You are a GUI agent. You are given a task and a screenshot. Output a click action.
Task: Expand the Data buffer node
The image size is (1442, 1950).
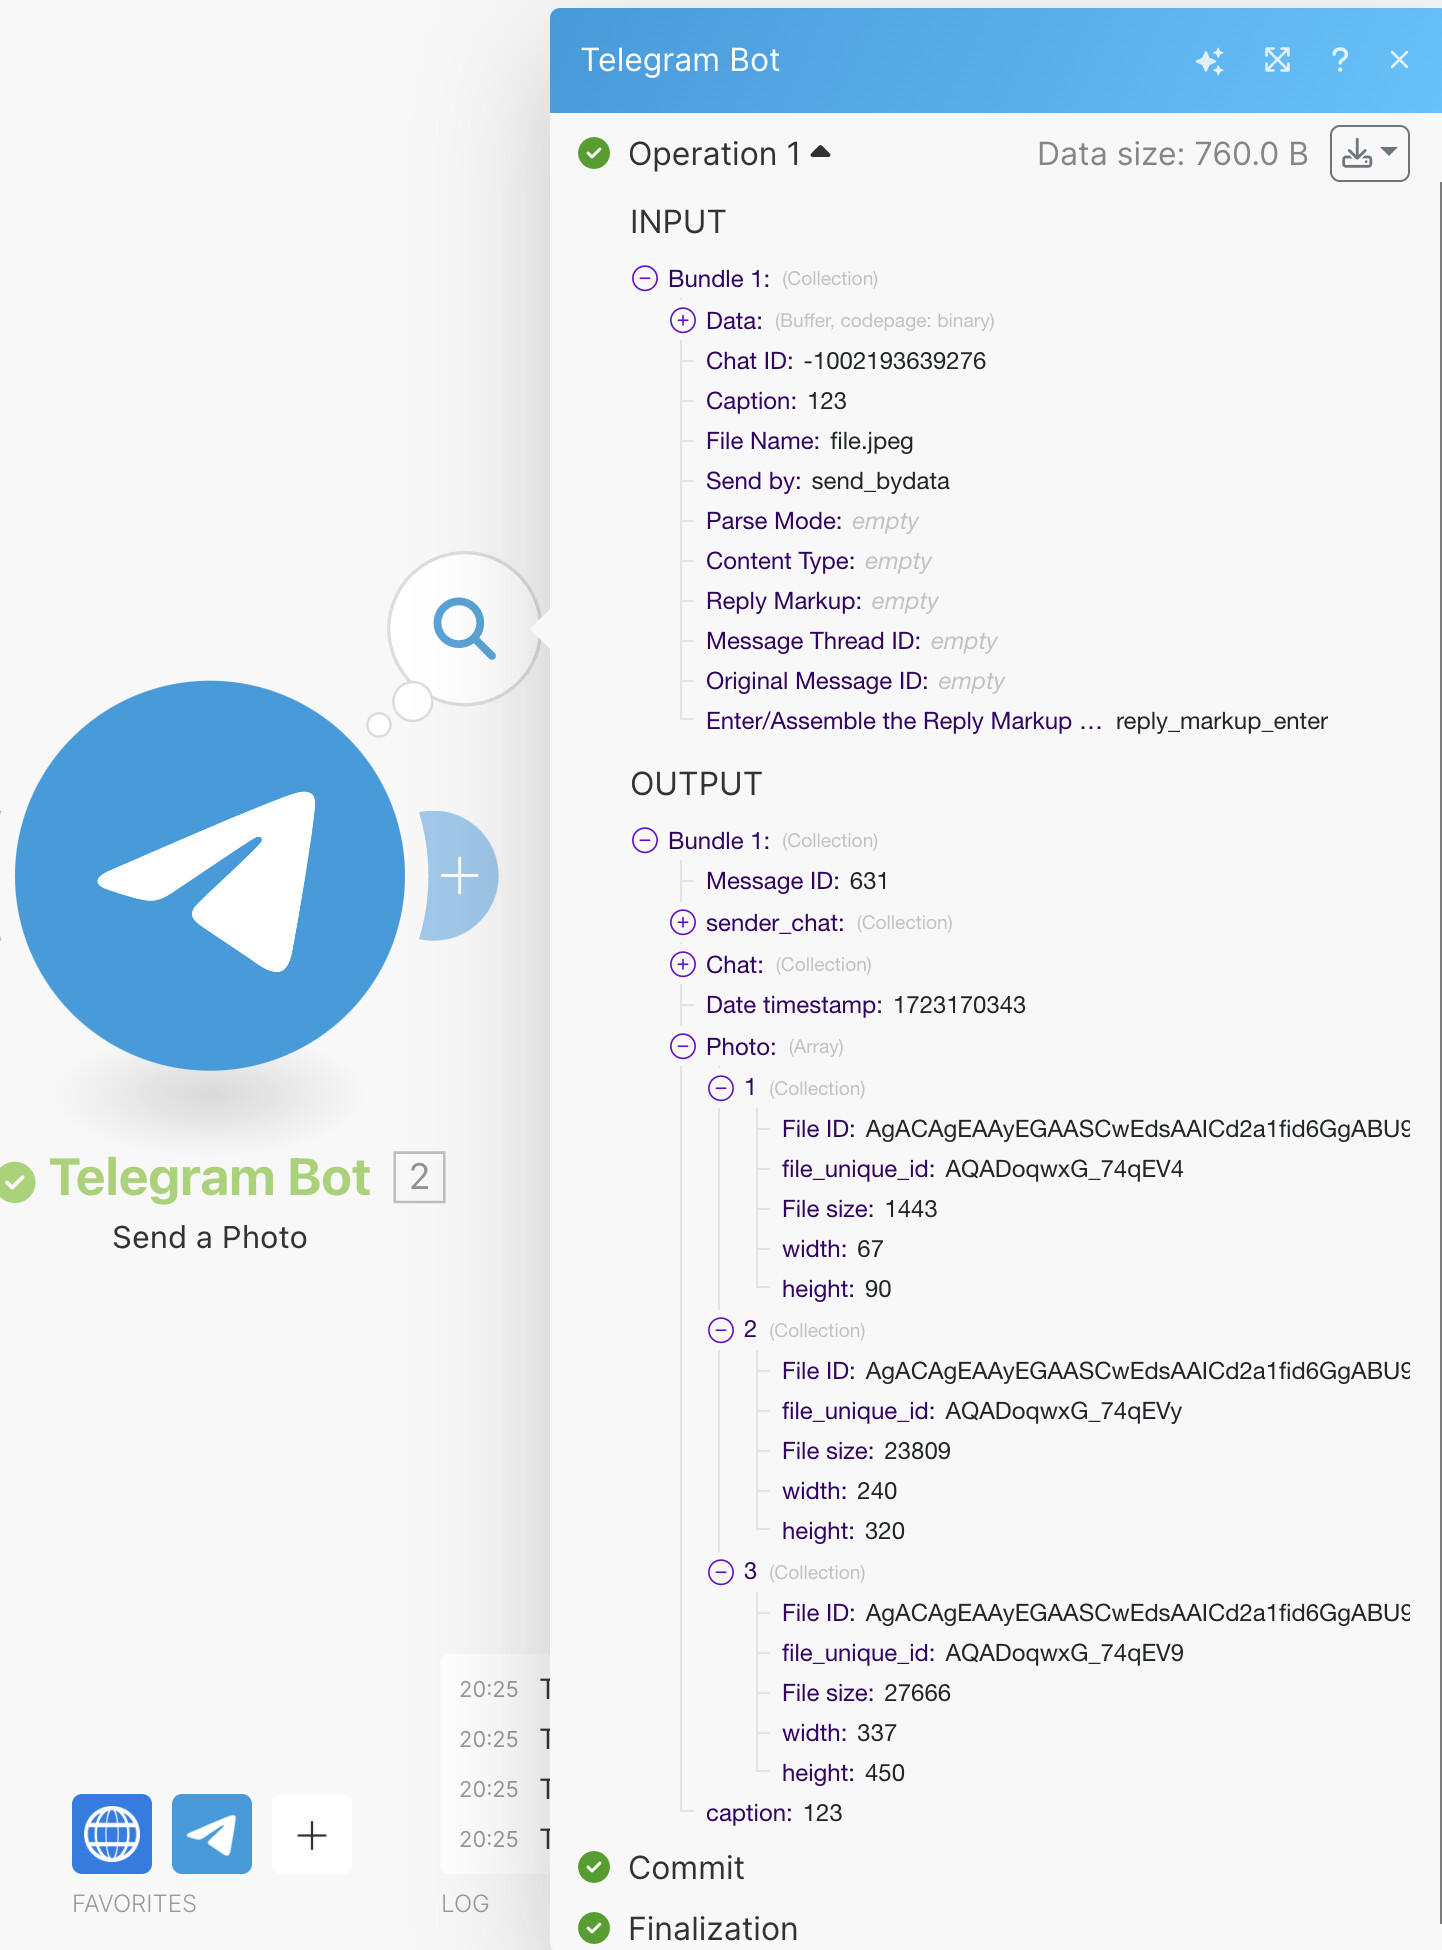click(683, 320)
